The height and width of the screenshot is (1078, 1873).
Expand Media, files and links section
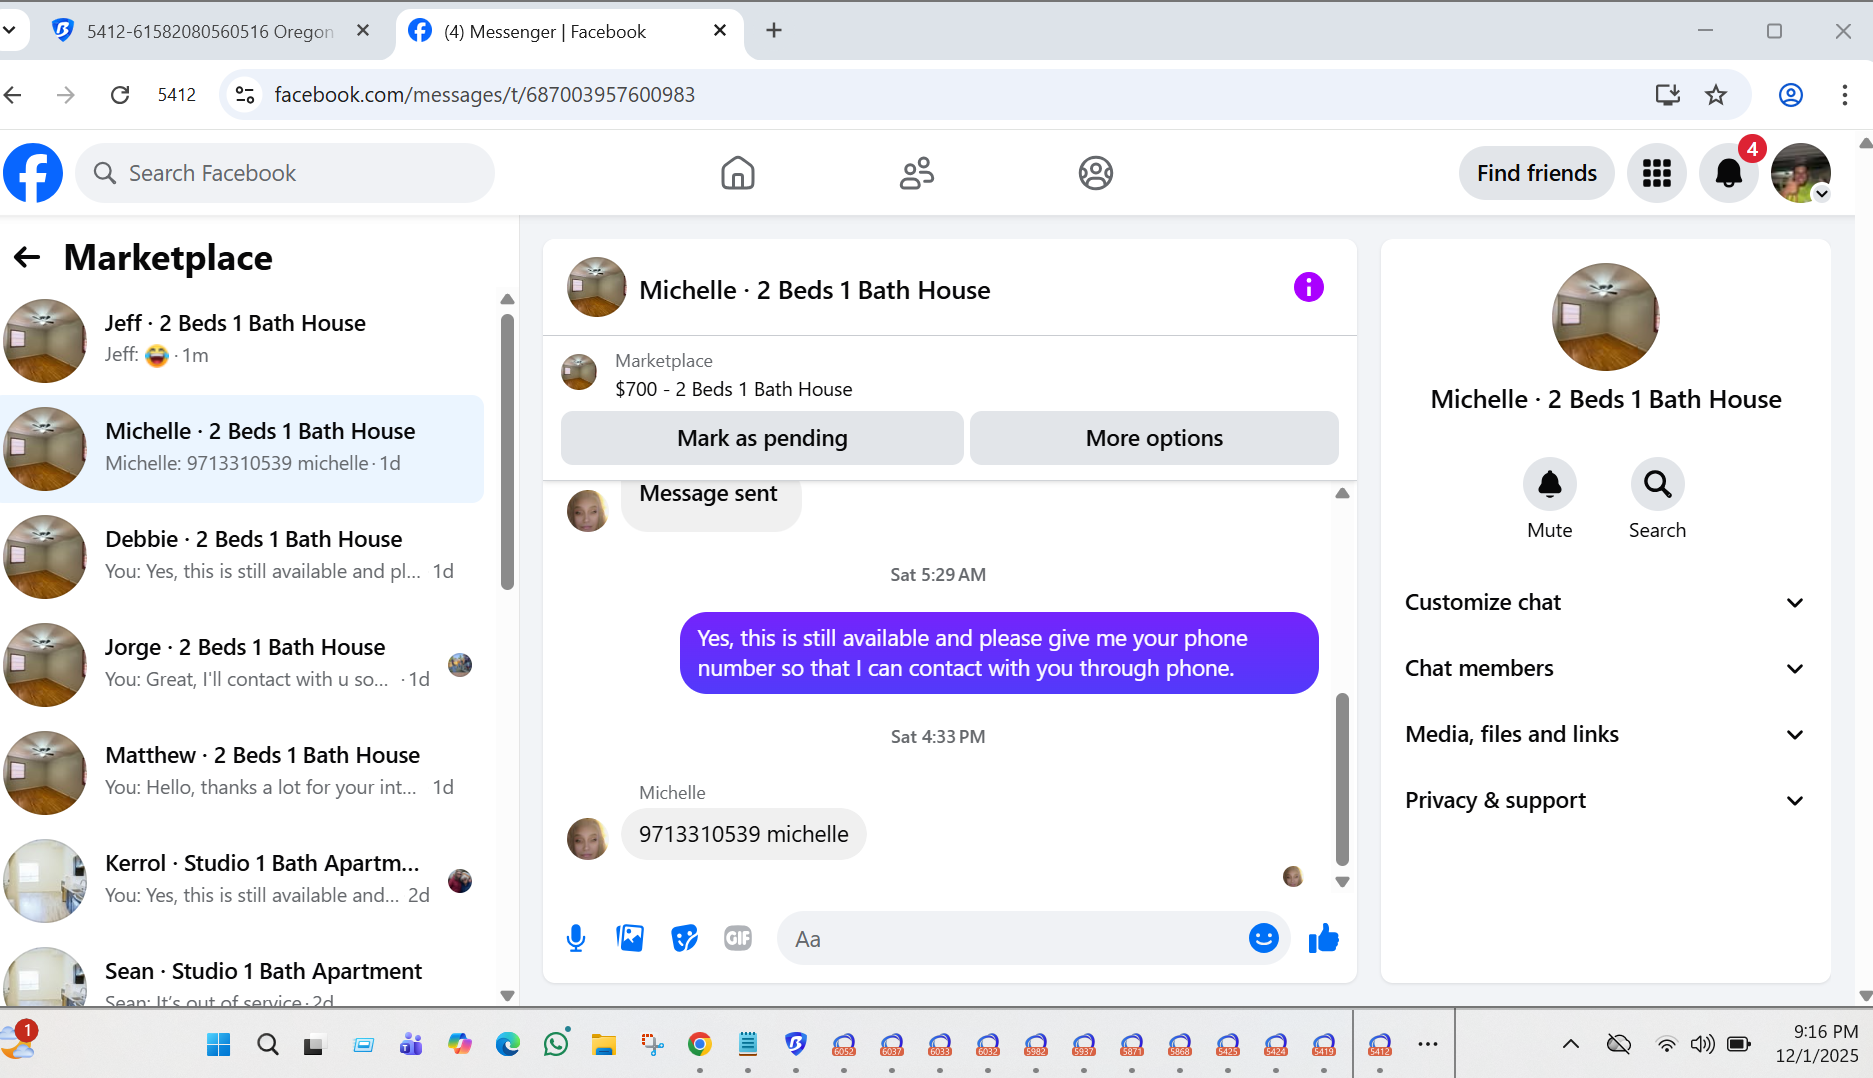click(1605, 734)
